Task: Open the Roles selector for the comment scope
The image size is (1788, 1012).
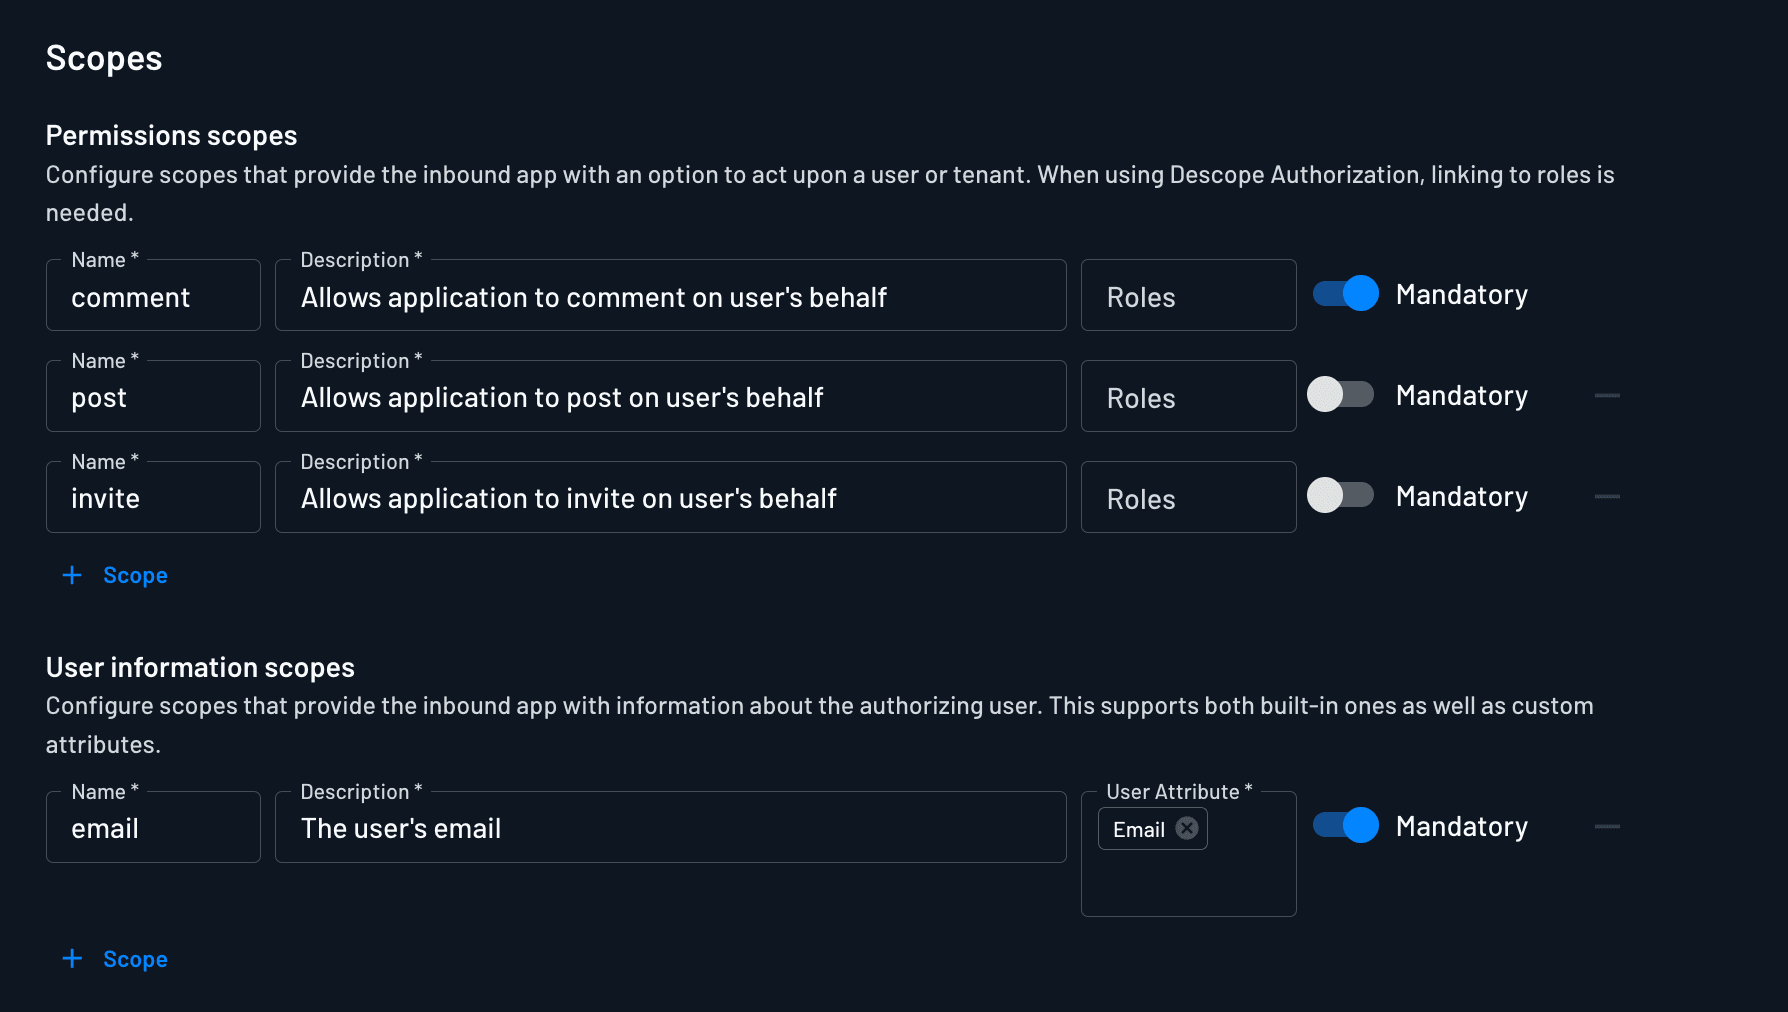Action: (x=1188, y=294)
